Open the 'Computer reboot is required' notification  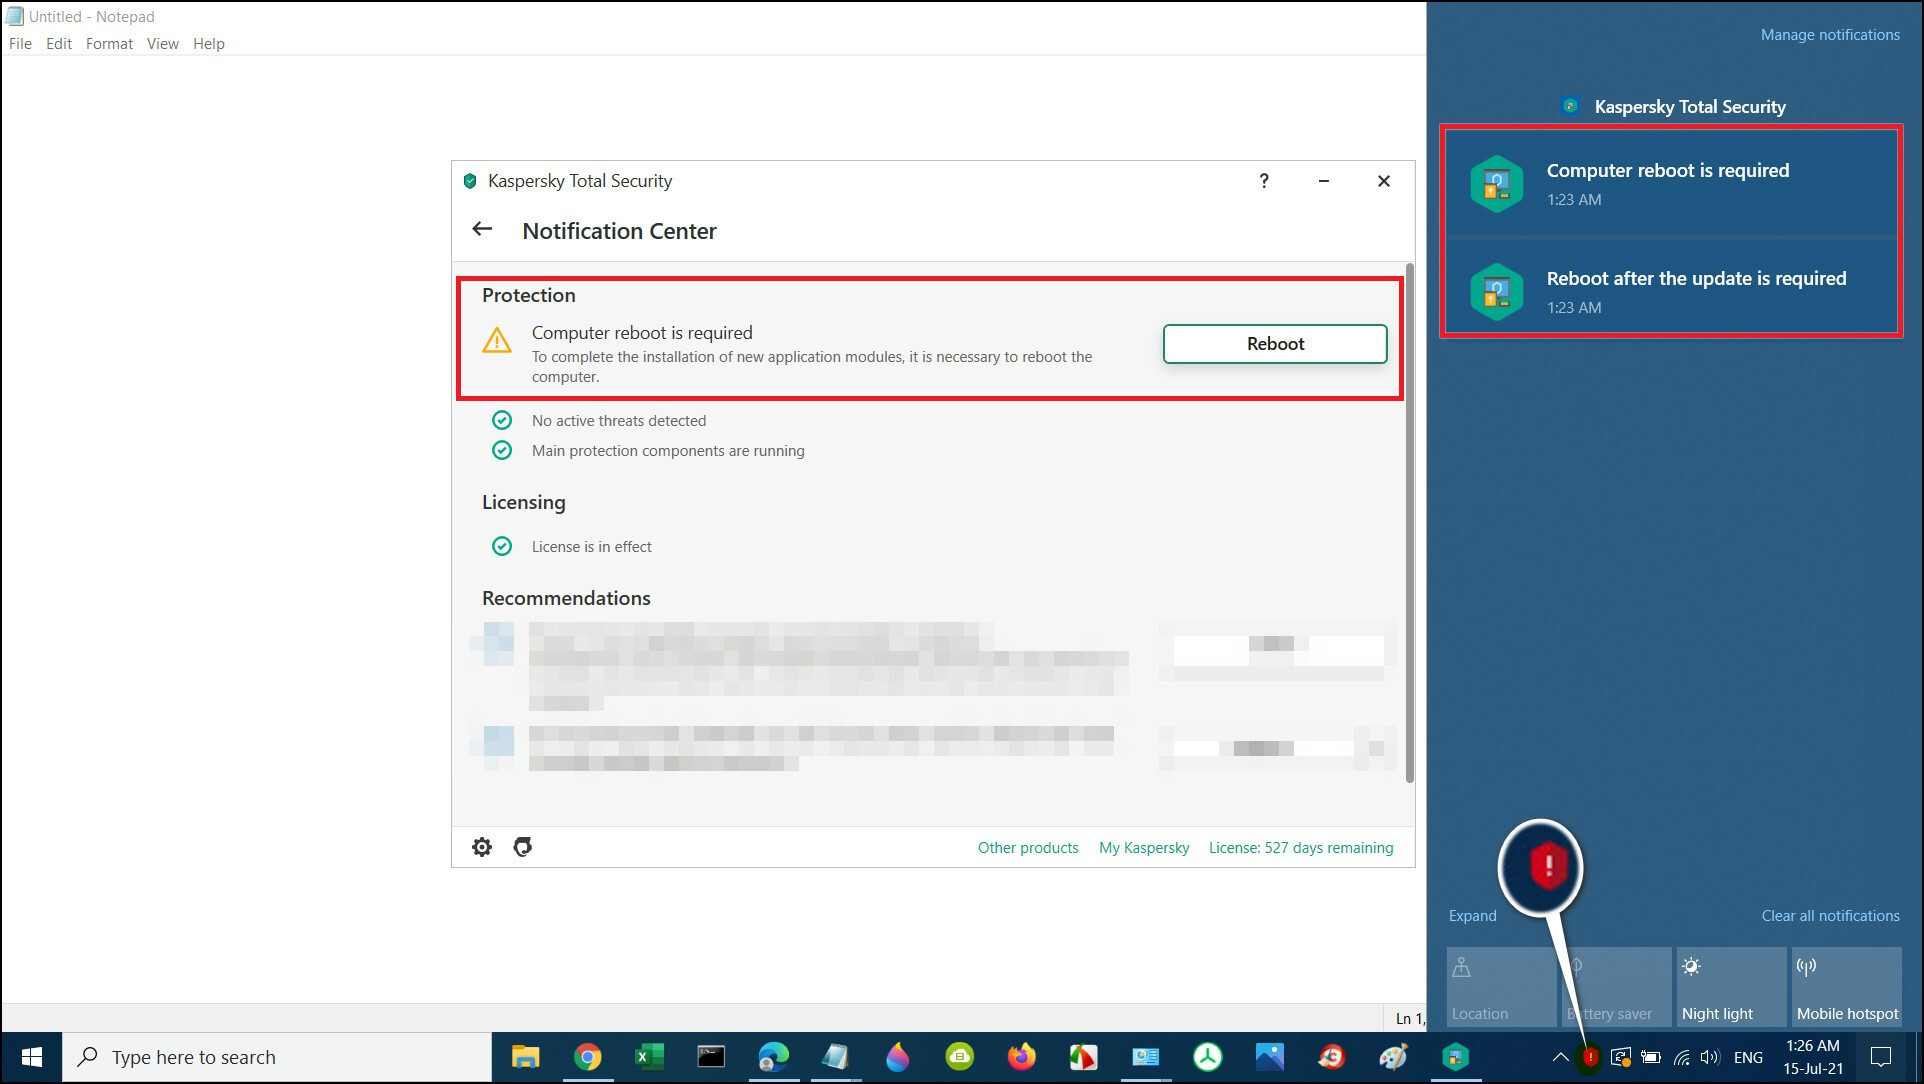pyautogui.click(x=1670, y=184)
